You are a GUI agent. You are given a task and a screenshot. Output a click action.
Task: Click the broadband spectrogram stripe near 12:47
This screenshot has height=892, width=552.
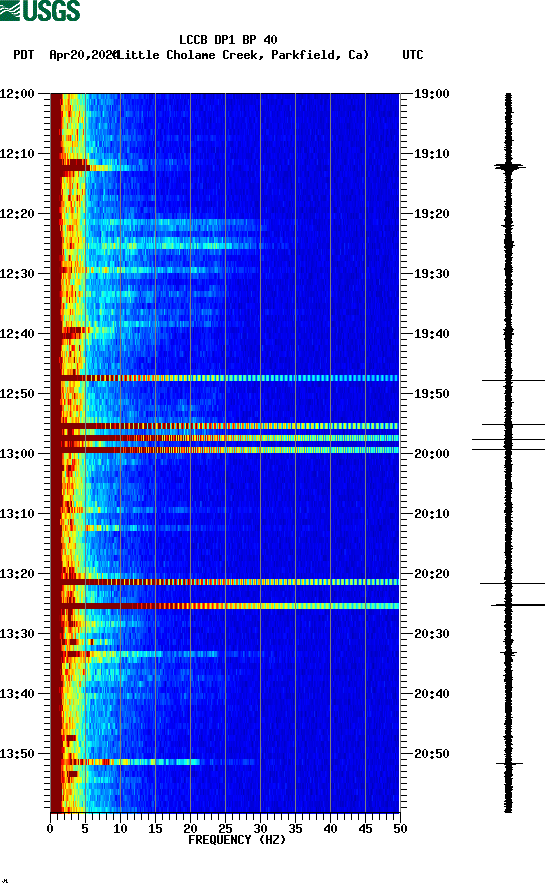(225, 378)
